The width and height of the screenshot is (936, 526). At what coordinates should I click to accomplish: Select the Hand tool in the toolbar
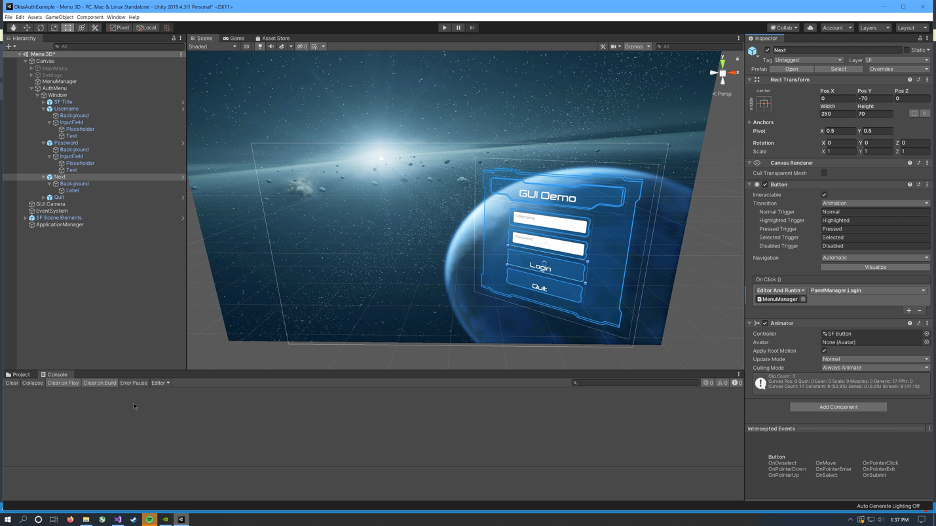pos(12,27)
